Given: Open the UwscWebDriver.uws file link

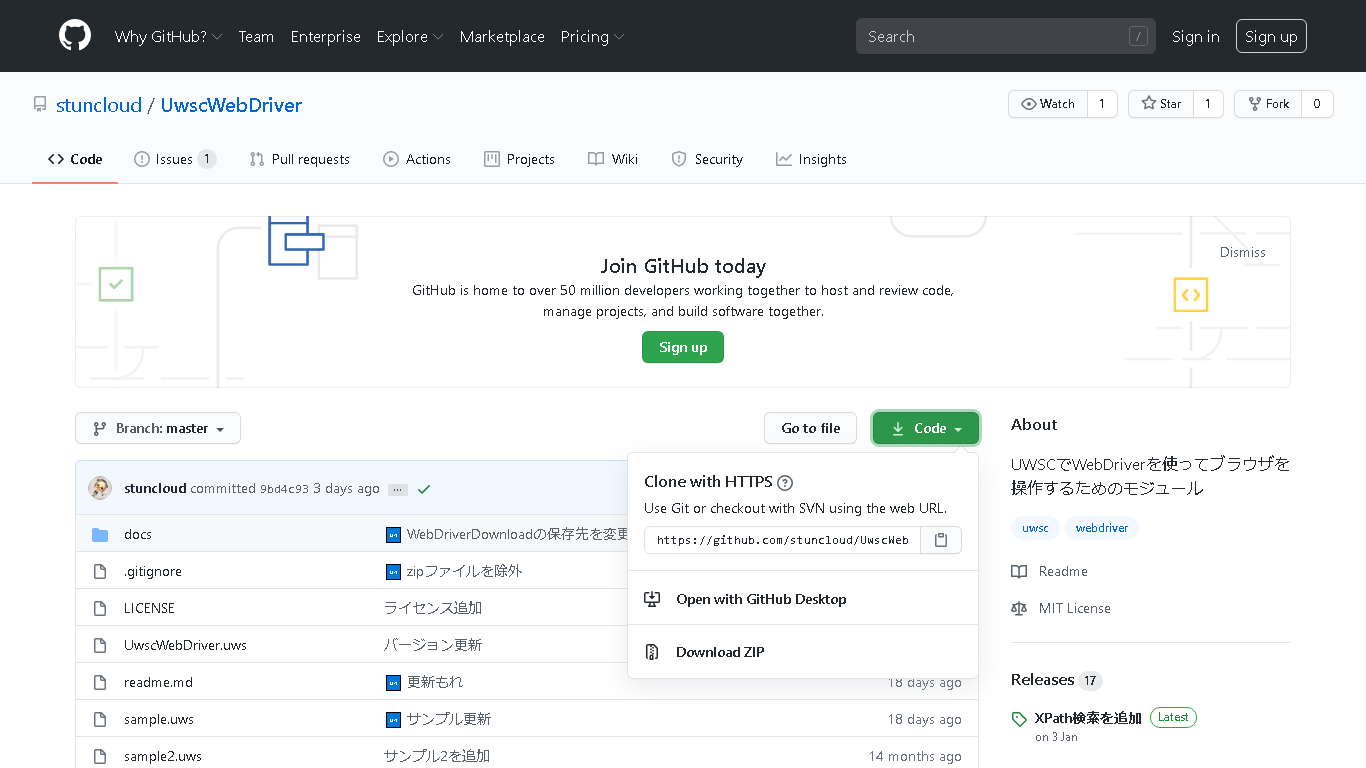Looking at the screenshot, I should point(185,645).
